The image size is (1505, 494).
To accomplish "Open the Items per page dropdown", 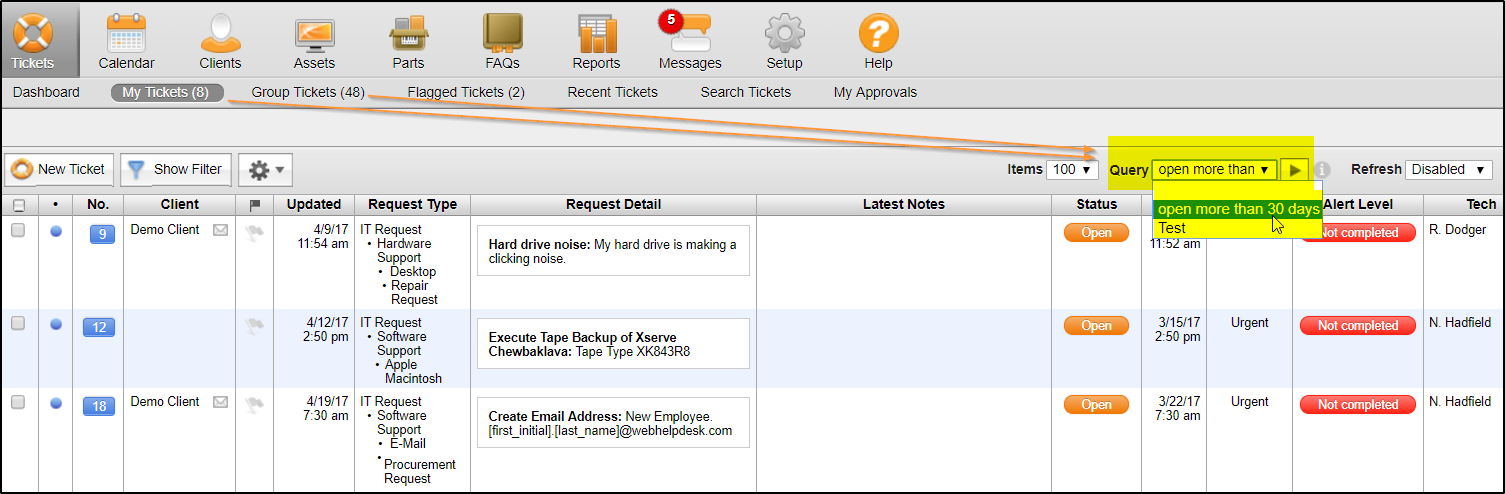I will [1073, 170].
